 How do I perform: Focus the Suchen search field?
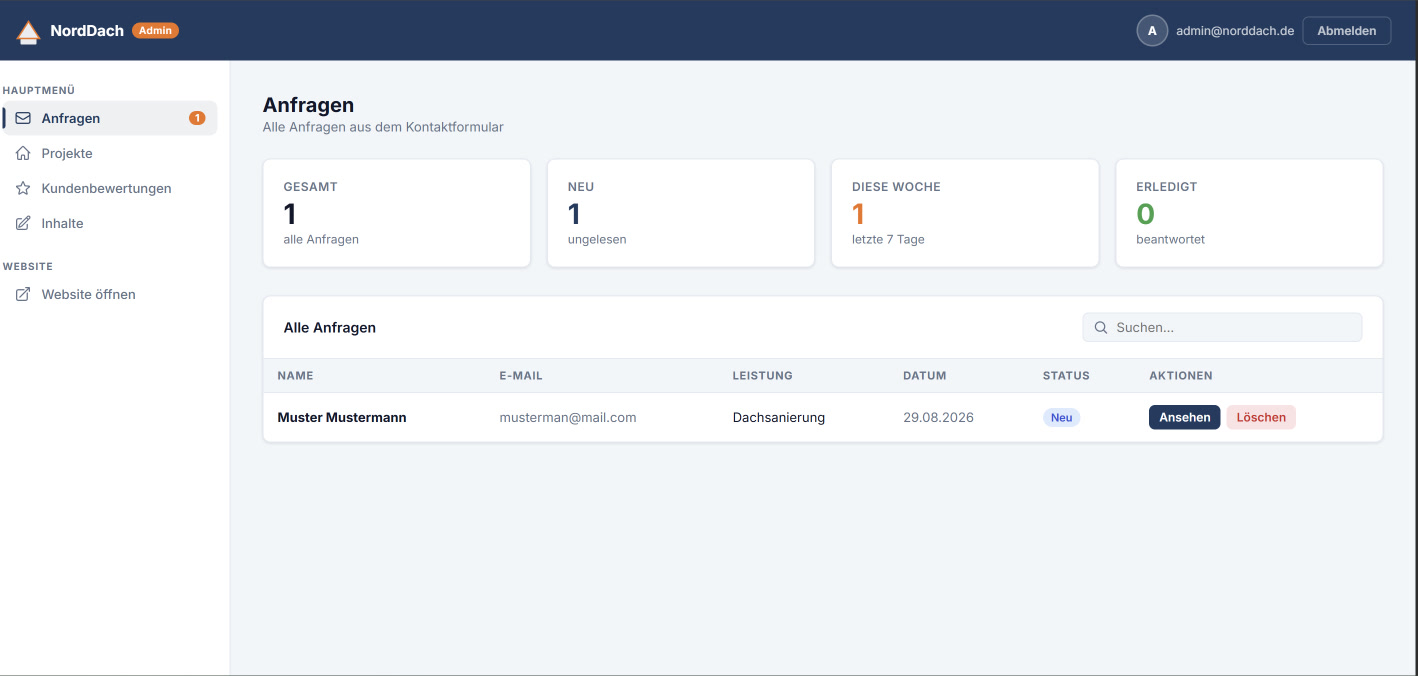(1222, 327)
